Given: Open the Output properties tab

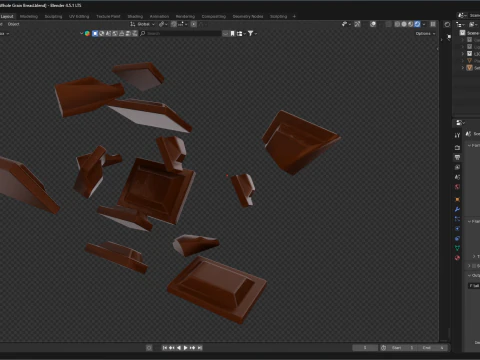Looking at the screenshot, I should [457, 157].
